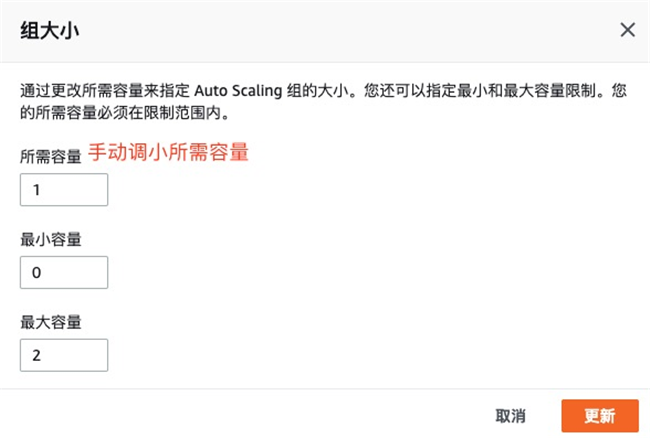Click the words Auto Scaling in description
The image size is (650, 438).
(x=238, y=91)
